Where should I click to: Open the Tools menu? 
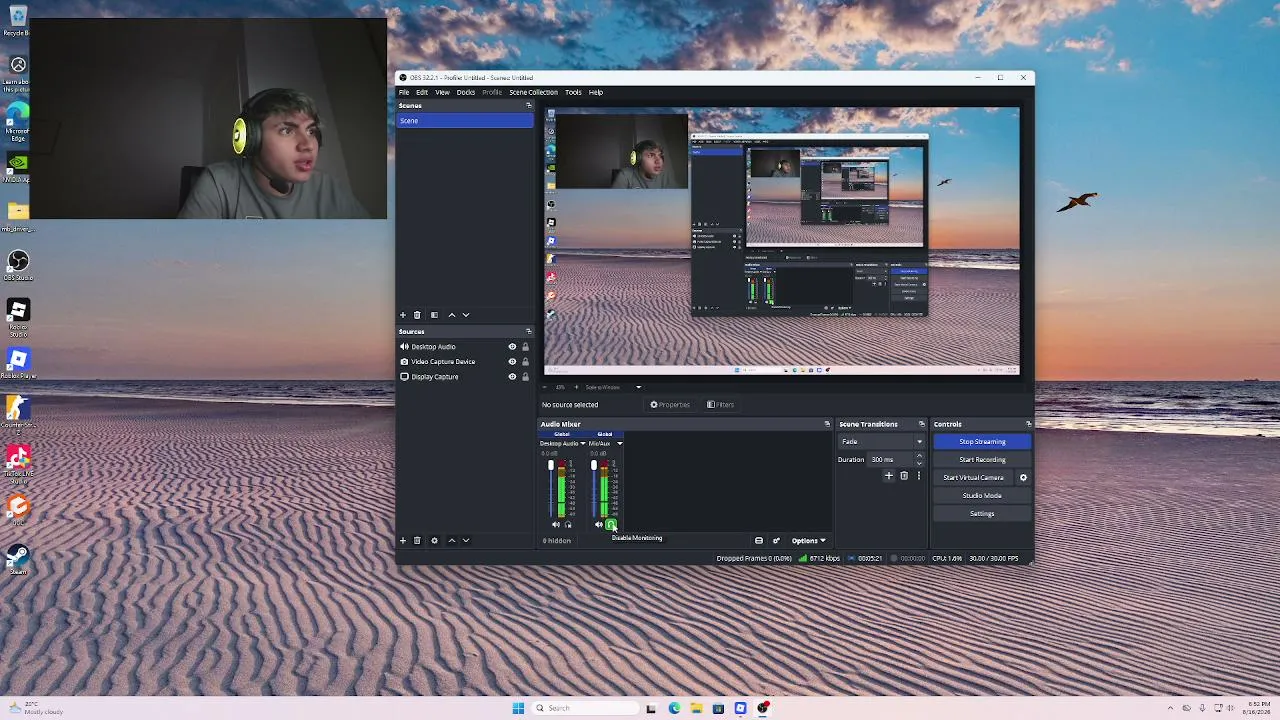click(x=573, y=92)
